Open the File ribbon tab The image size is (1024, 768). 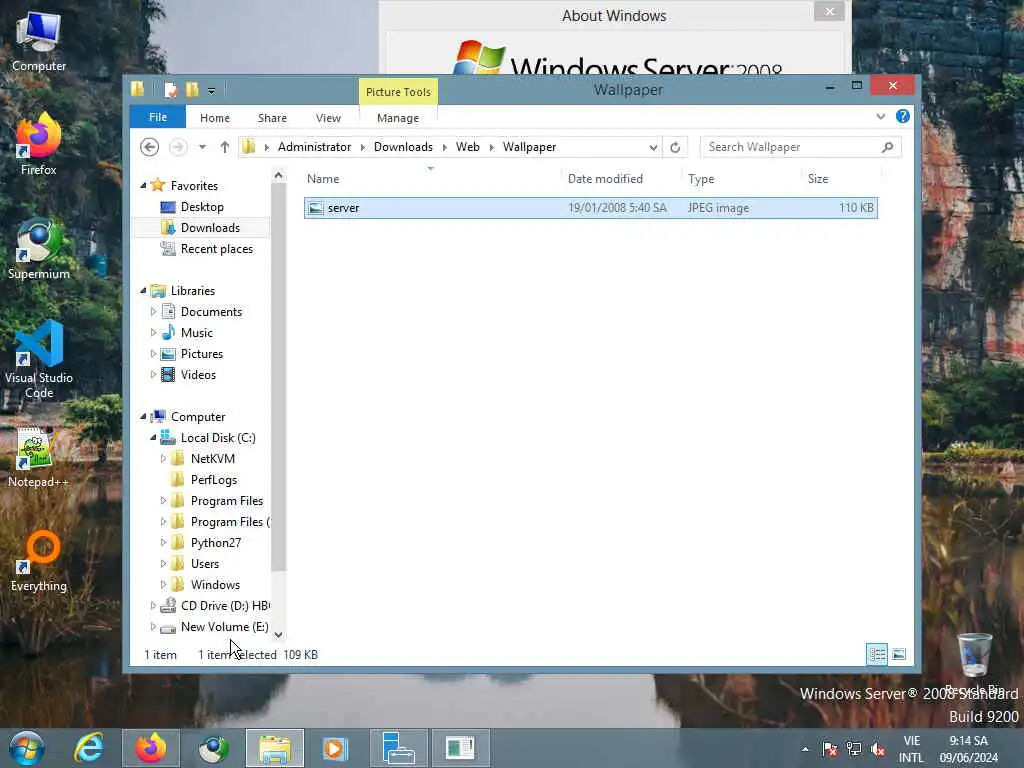pyautogui.click(x=158, y=117)
